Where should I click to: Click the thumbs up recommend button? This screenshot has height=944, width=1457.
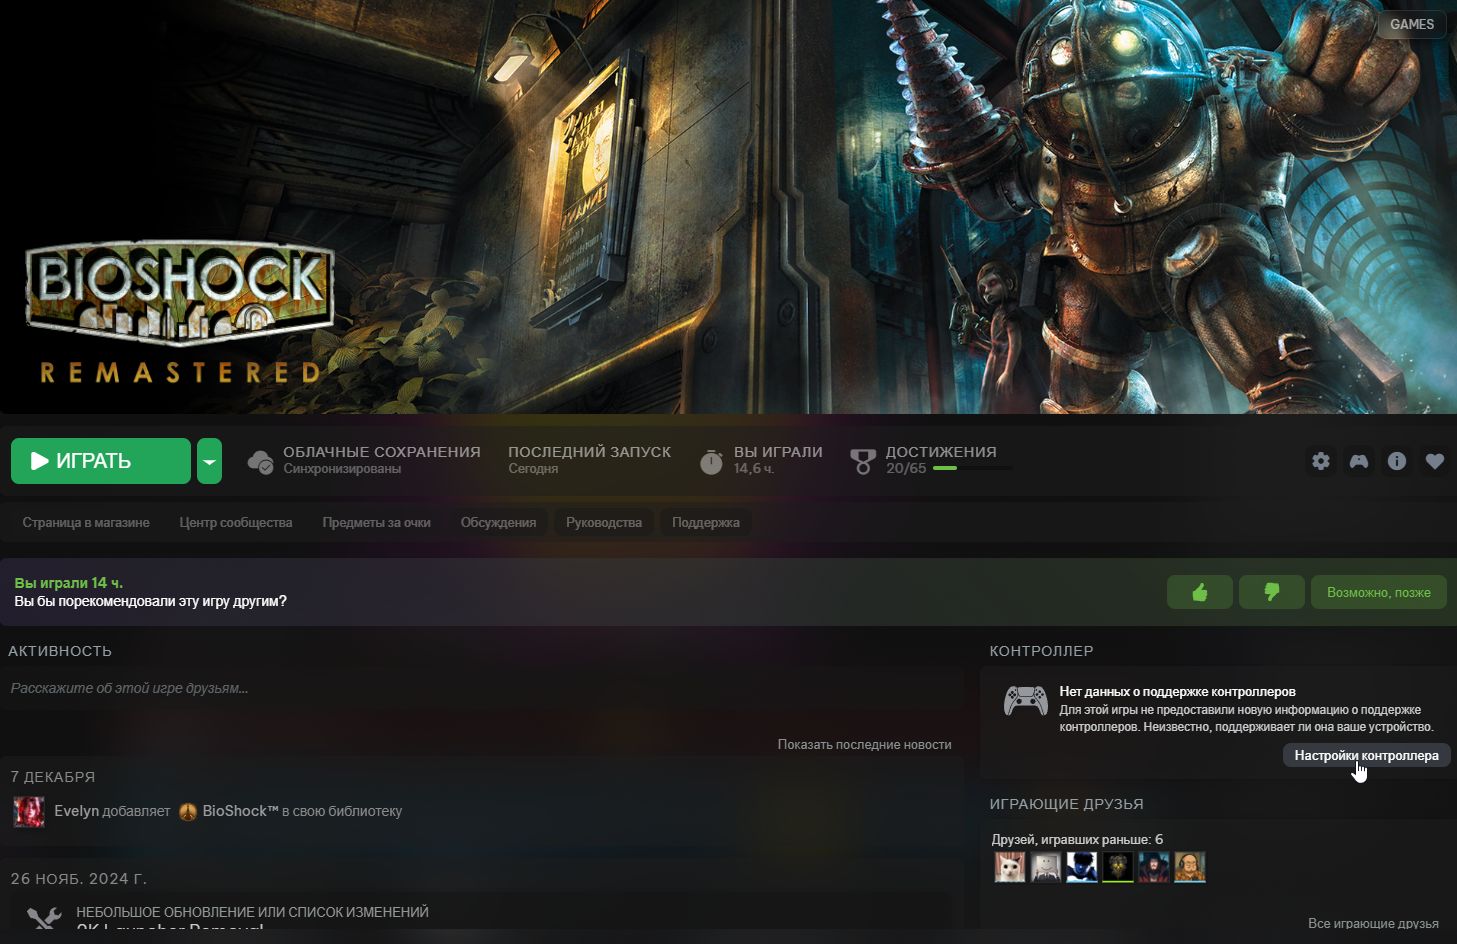1200,592
